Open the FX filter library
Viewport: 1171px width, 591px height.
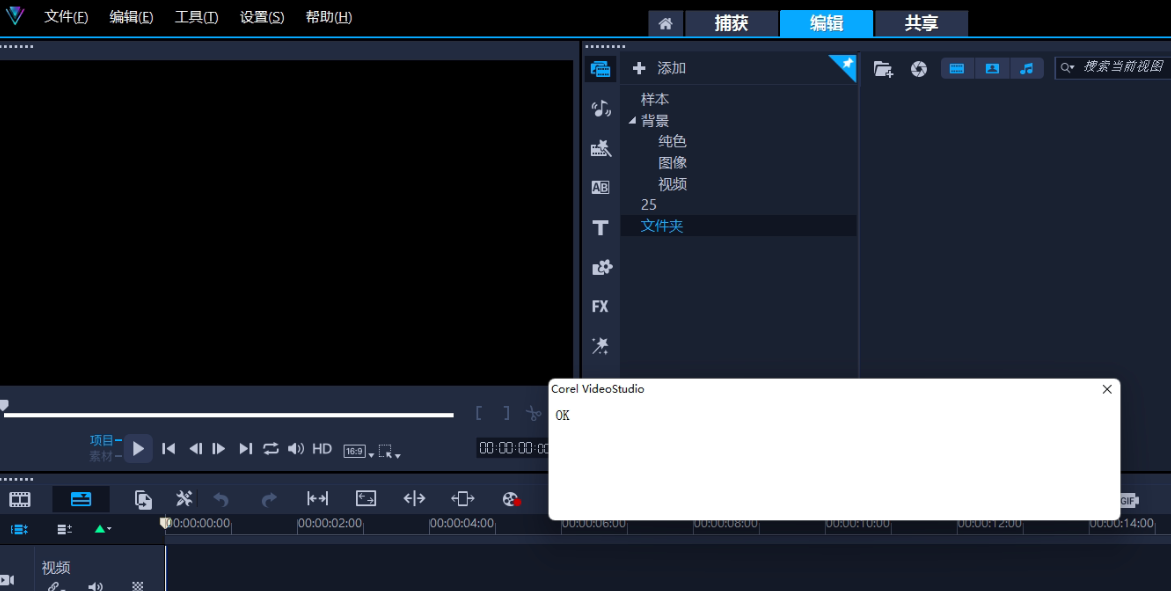tap(600, 307)
